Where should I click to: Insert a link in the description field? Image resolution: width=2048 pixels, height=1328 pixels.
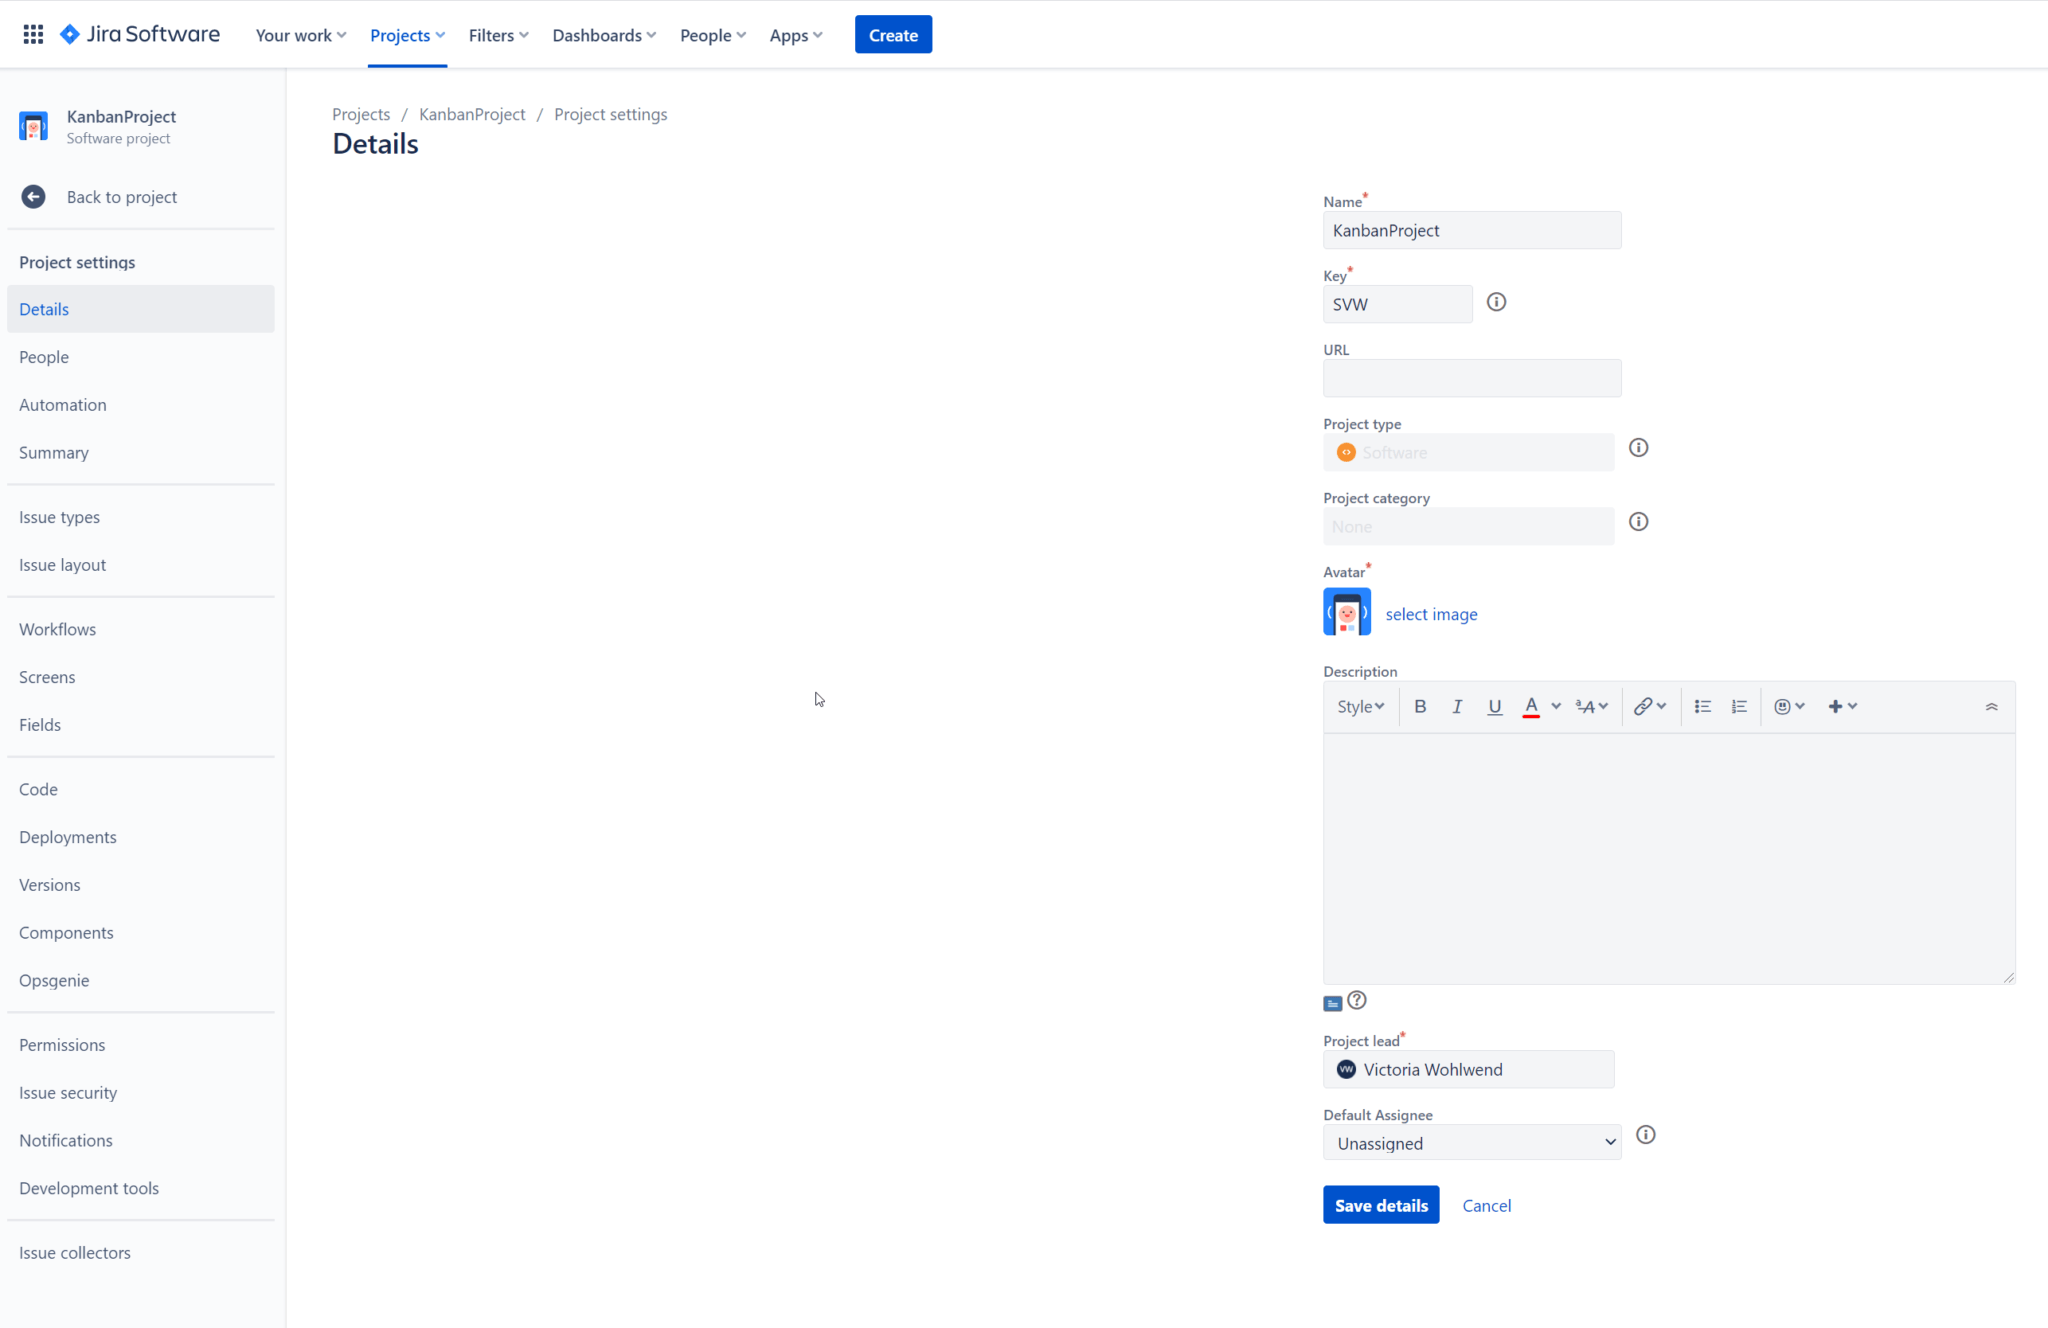pyautogui.click(x=1643, y=706)
